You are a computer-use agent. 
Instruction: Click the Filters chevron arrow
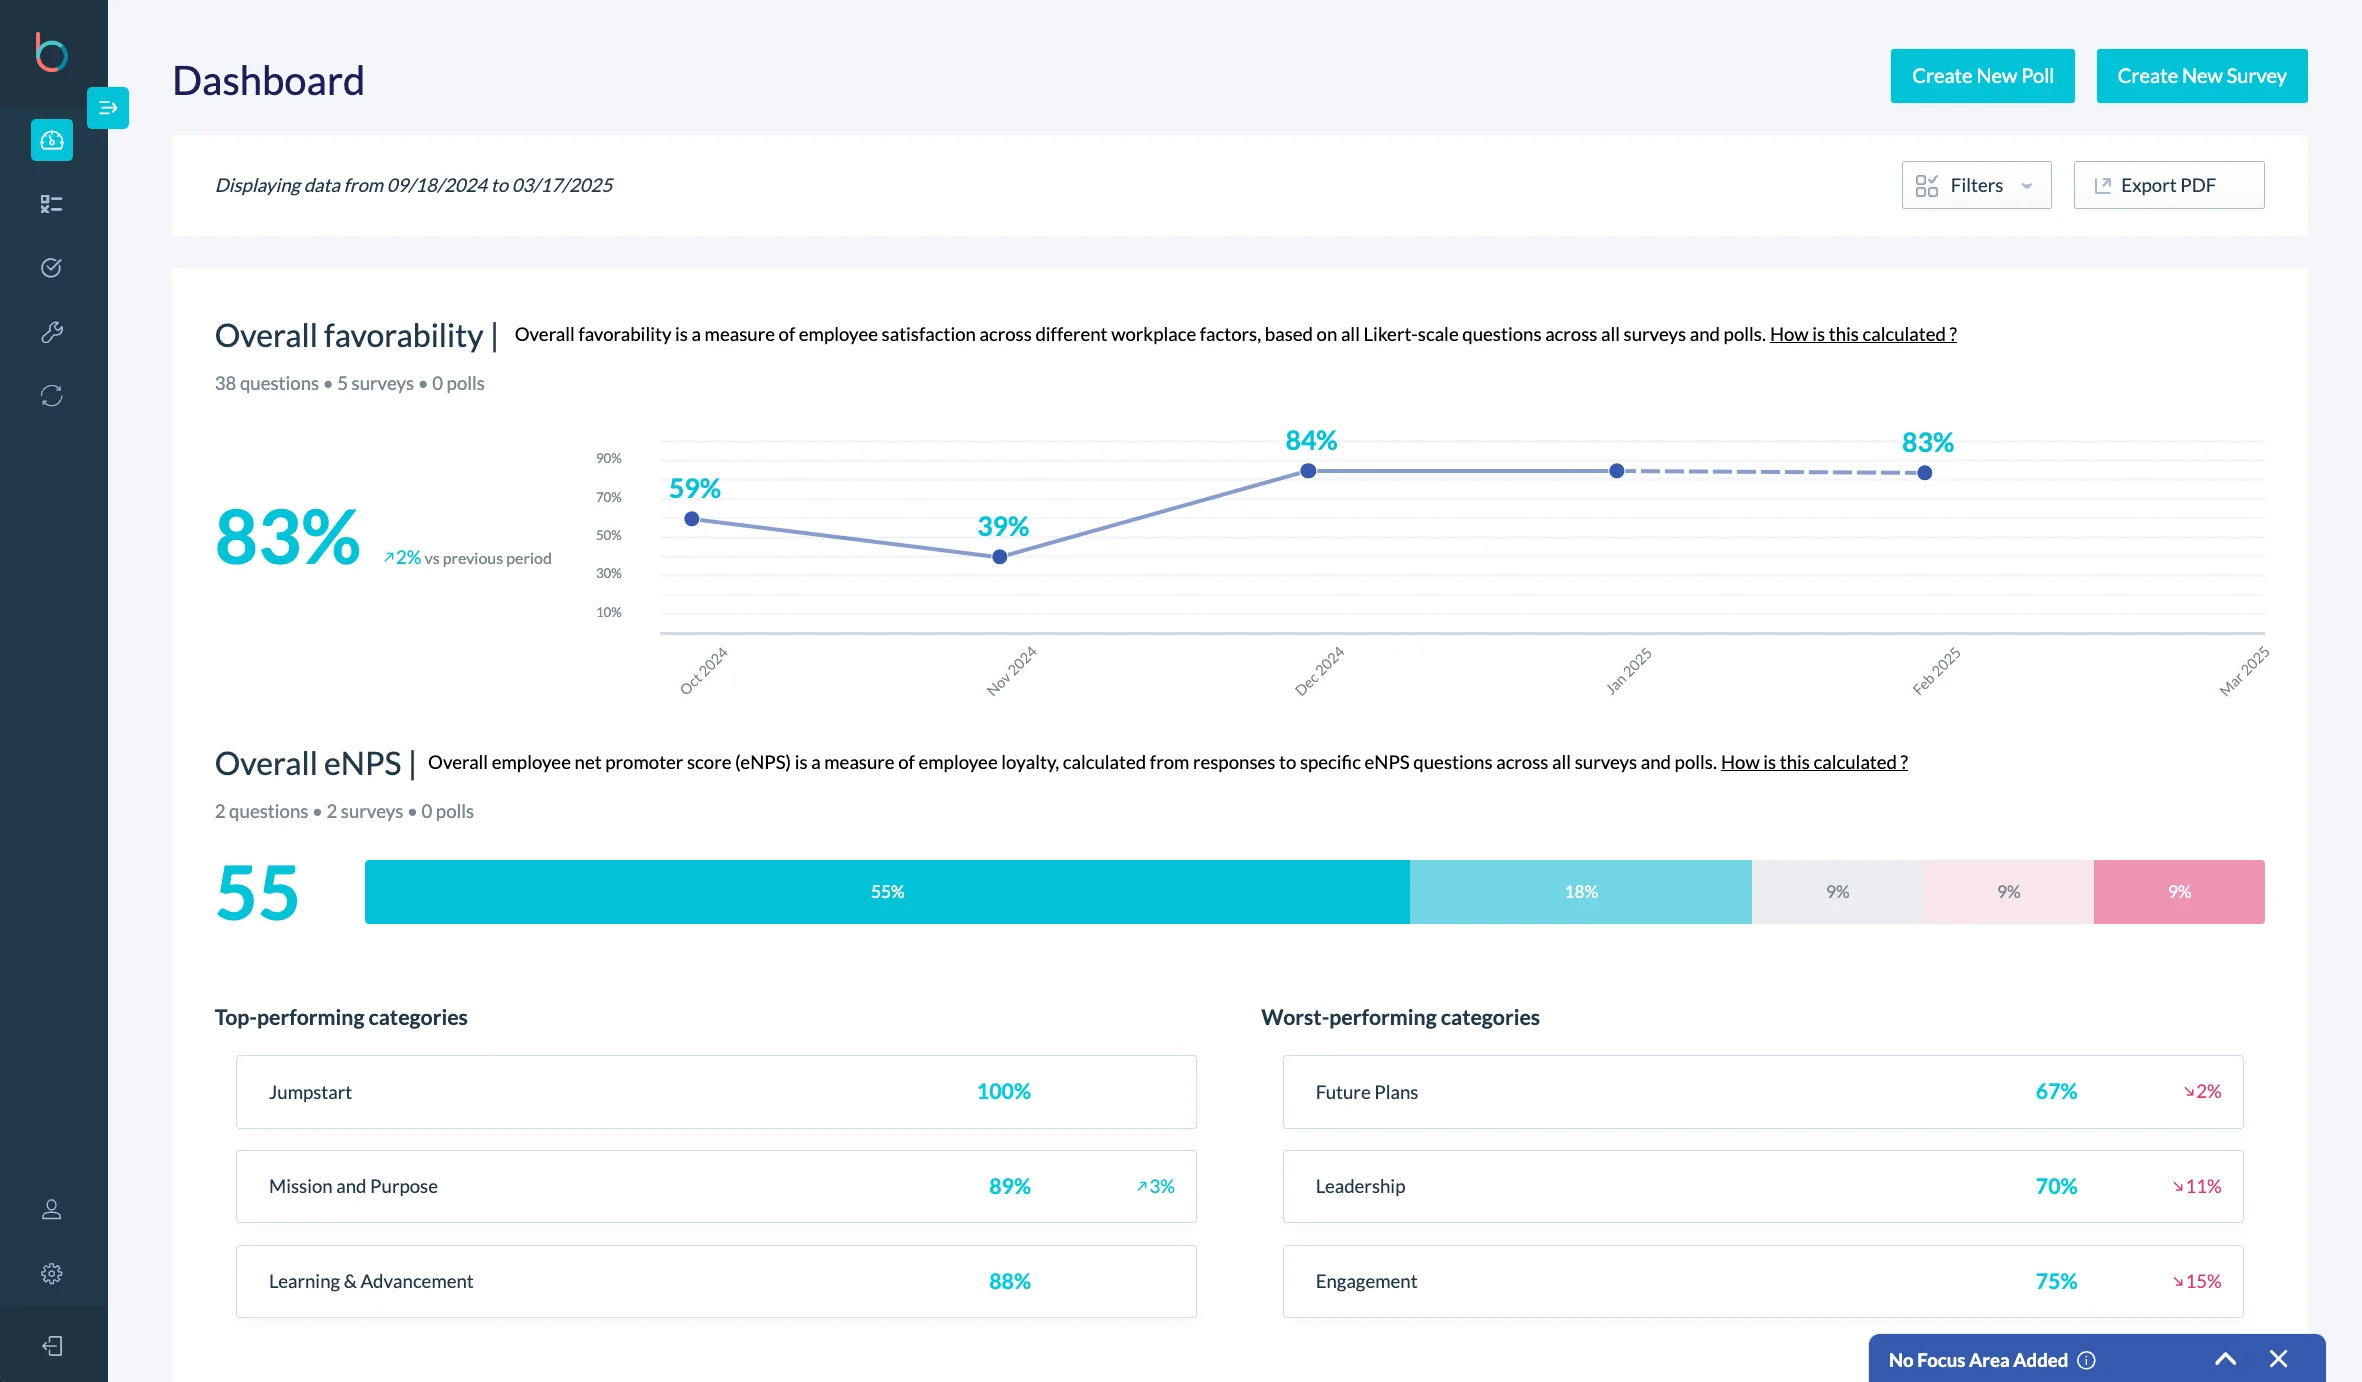coord(2028,186)
